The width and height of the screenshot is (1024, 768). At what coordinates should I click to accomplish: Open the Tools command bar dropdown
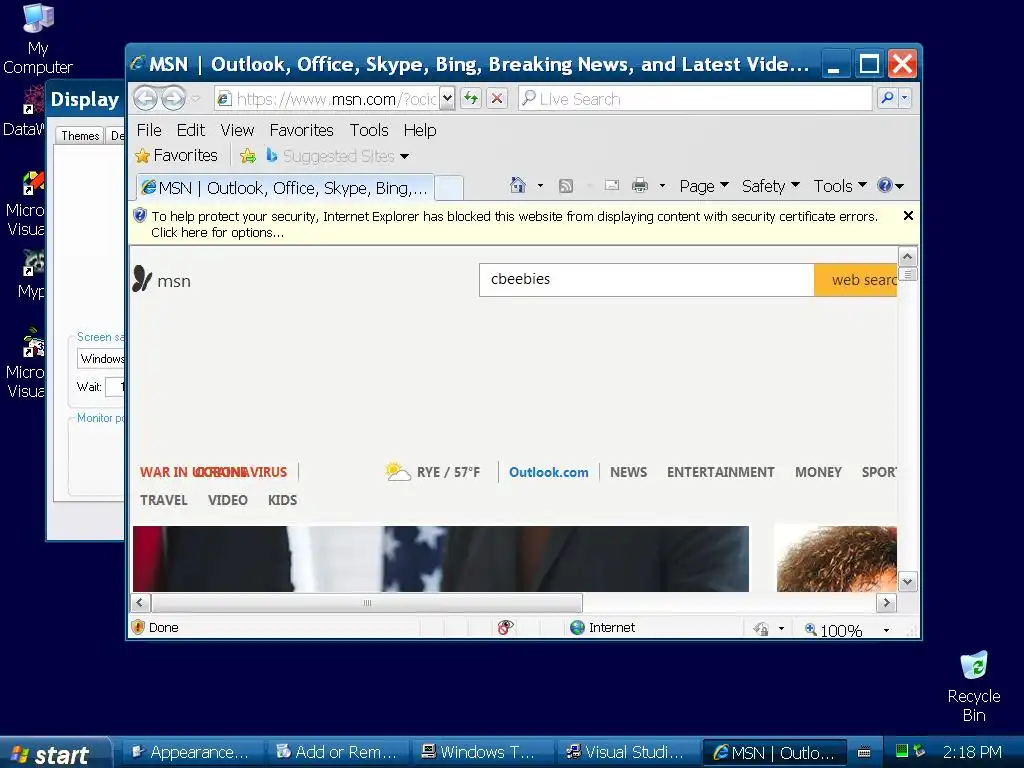tap(840, 186)
